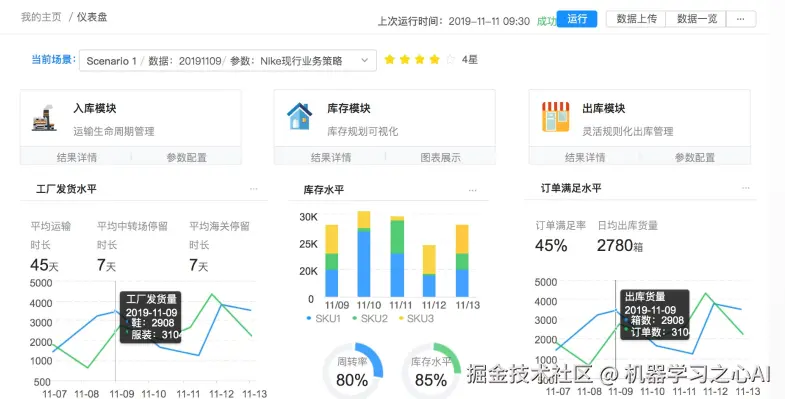Screen dimensions: 785x399
Task: Click the 4星 rating label
Action: 470,60
